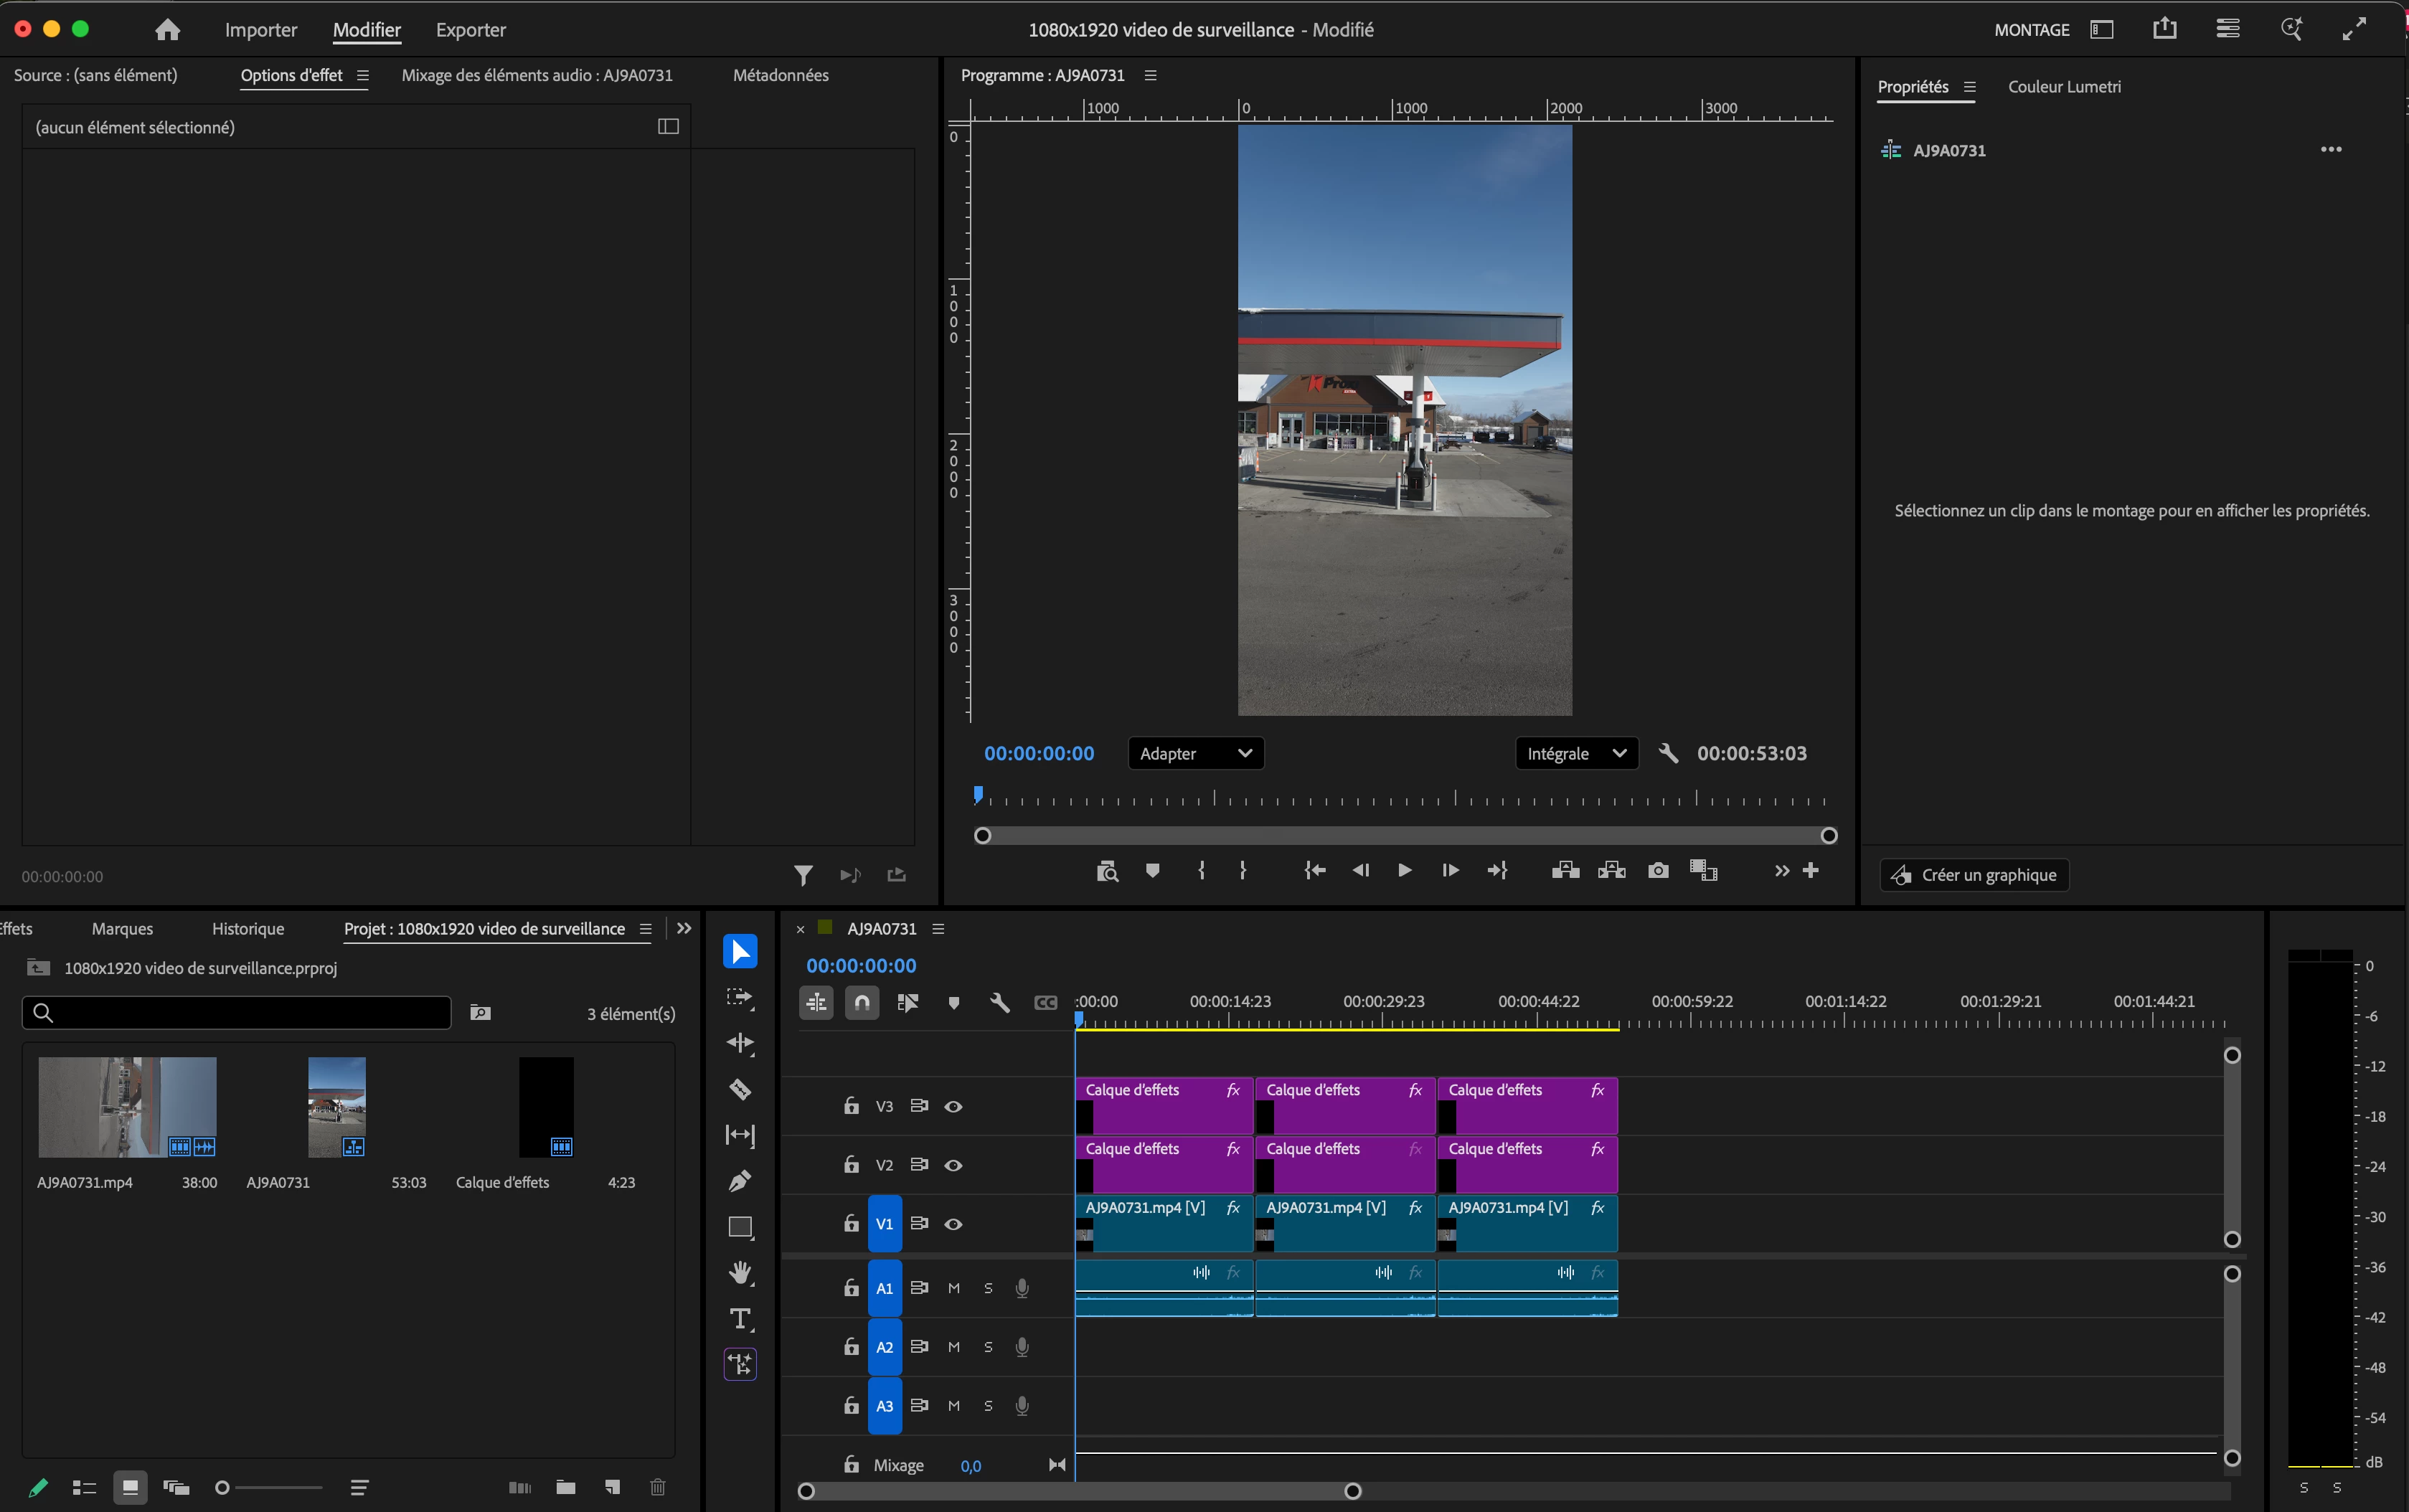Expand the hidden project panel tabs chevron
The height and width of the screenshot is (1512, 2409).
(684, 928)
